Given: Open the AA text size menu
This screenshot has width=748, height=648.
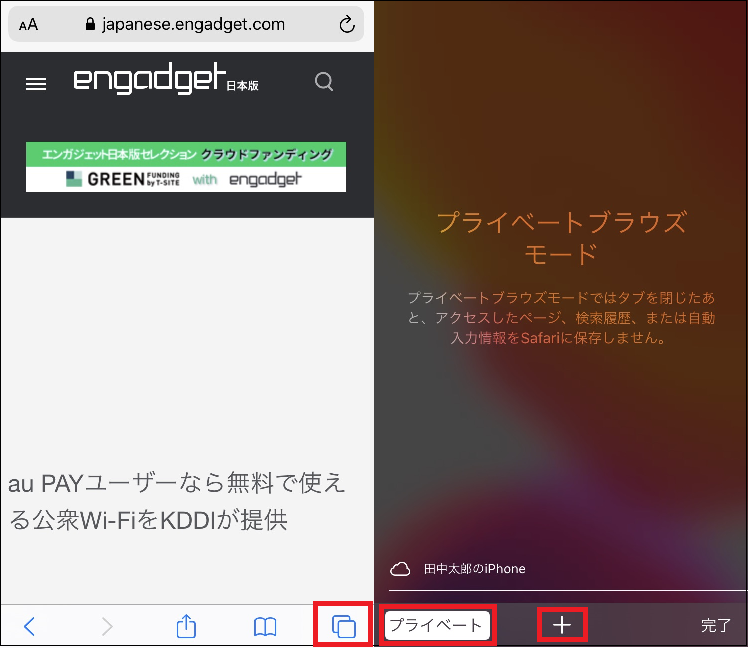Looking at the screenshot, I should (x=28, y=25).
